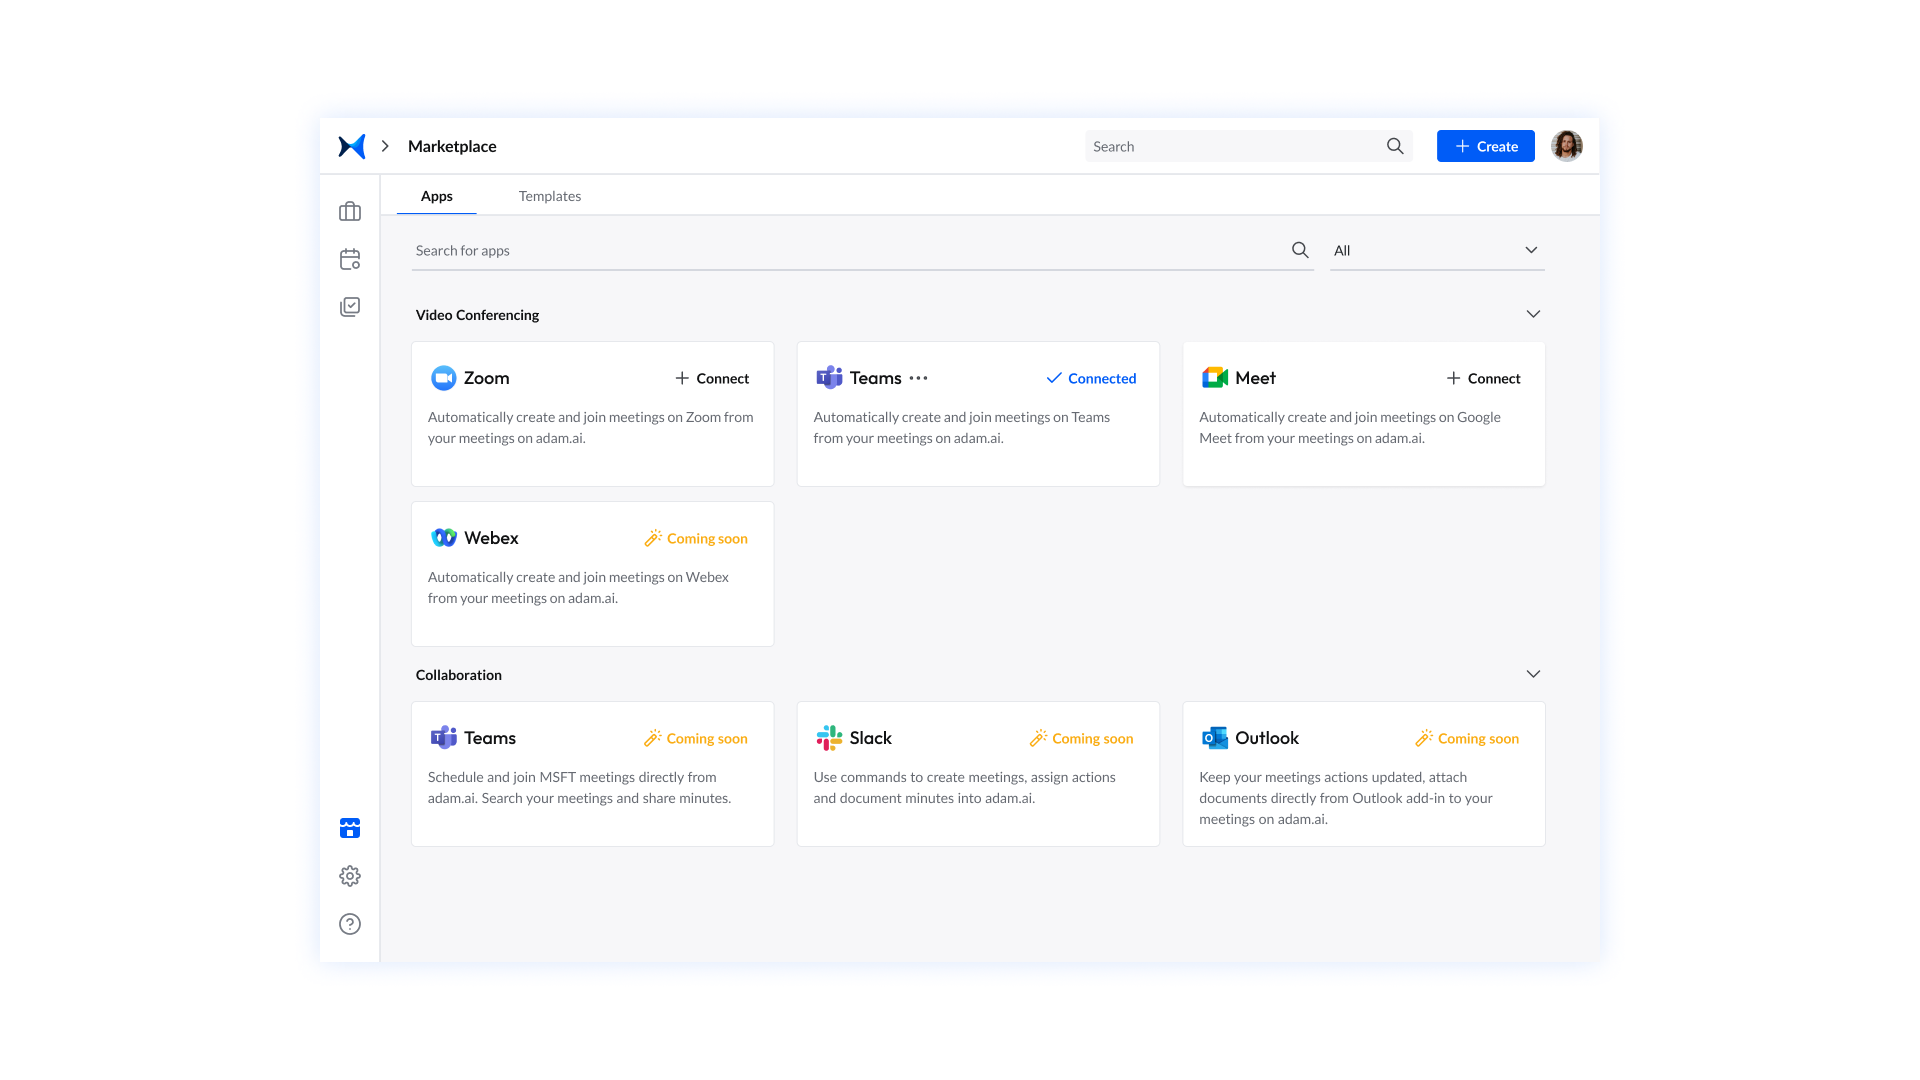Open the Teams card options menu
Image resolution: width=1920 pixels, height=1080 pixels.
(x=918, y=378)
